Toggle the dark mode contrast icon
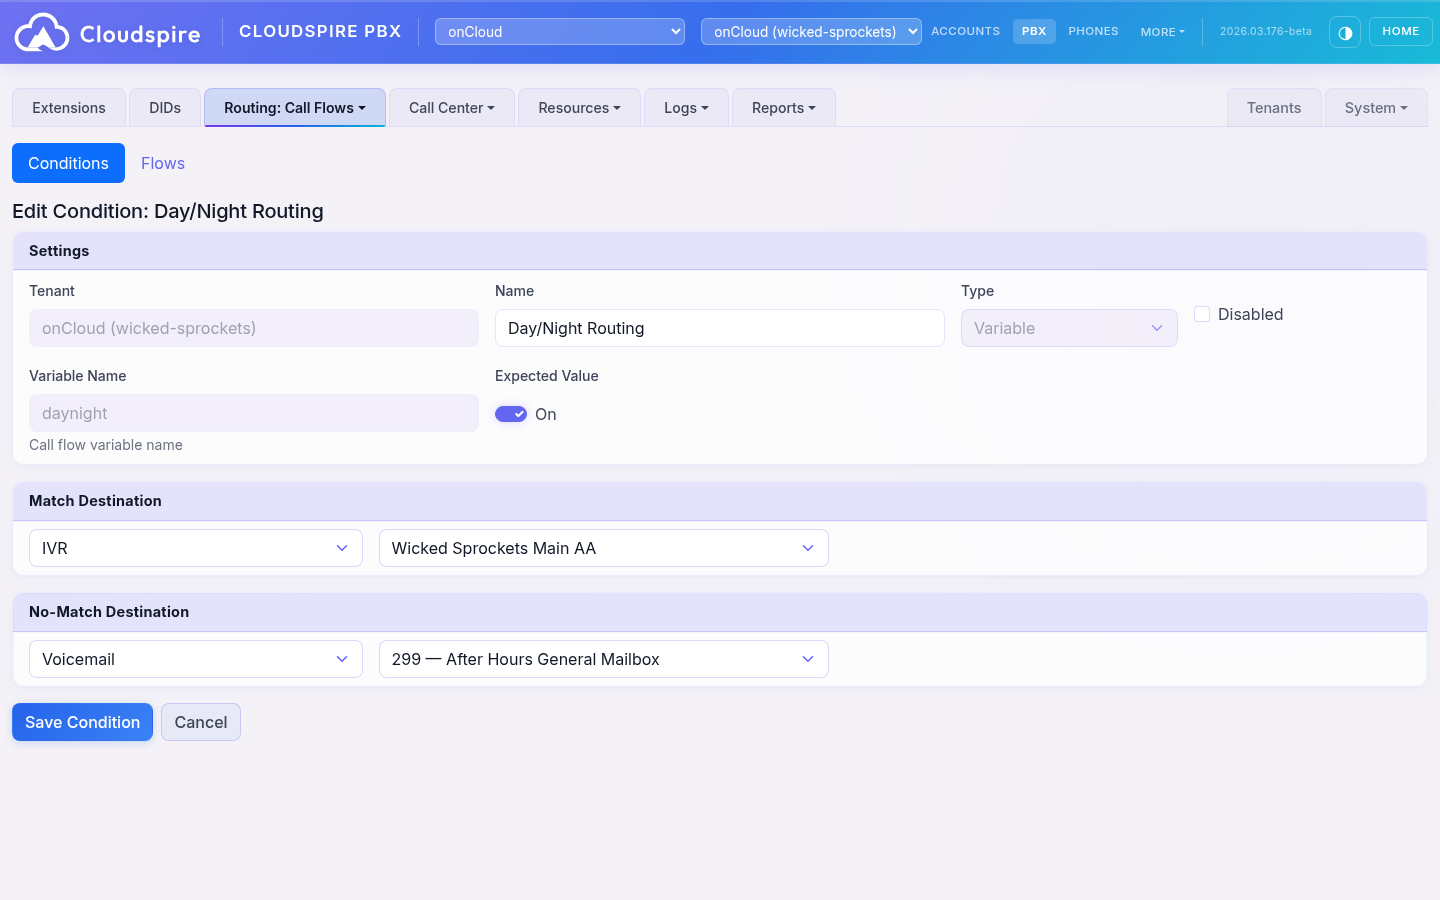This screenshot has width=1440, height=900. [x=1344, y=31]
